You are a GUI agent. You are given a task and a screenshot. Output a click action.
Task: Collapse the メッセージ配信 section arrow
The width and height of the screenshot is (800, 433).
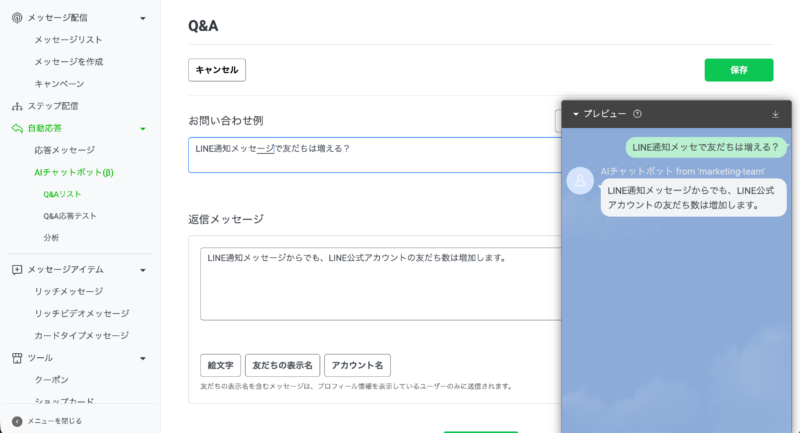pyautogui.click(x=143, y=18)
